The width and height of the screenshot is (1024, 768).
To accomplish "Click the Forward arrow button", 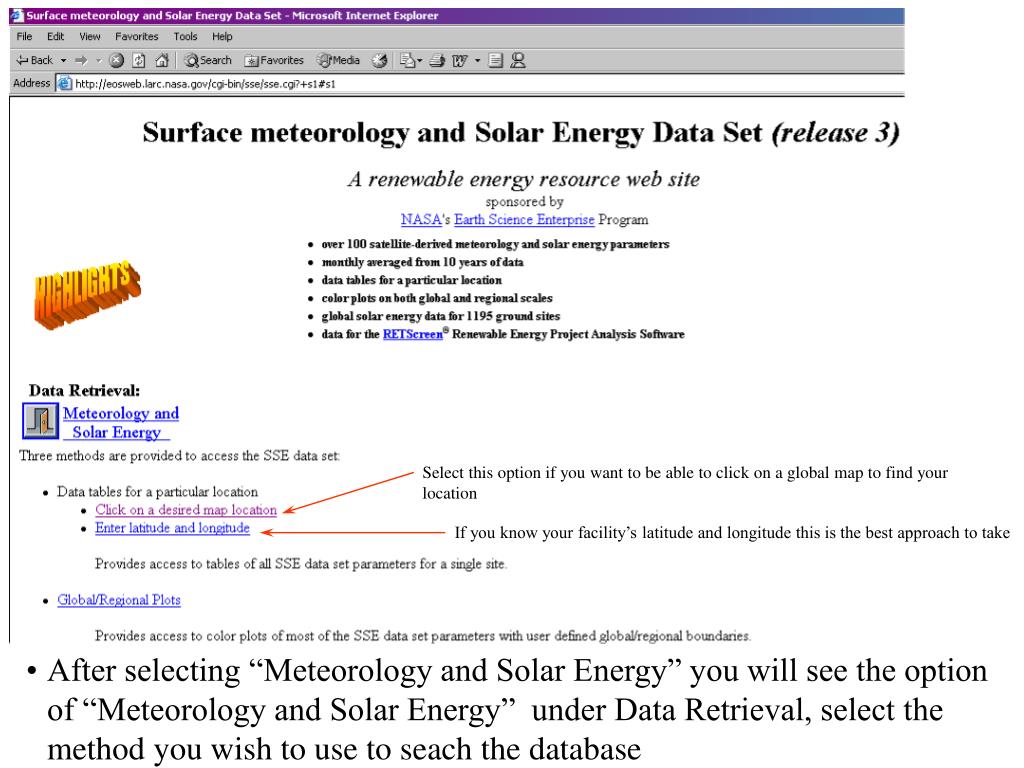I will [81, 61].
